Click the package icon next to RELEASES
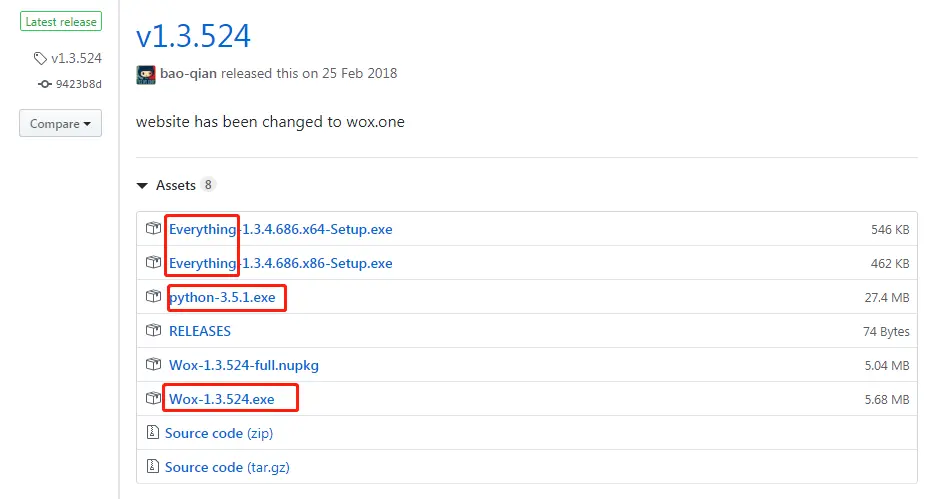The image size is (948, 499). 154,330
